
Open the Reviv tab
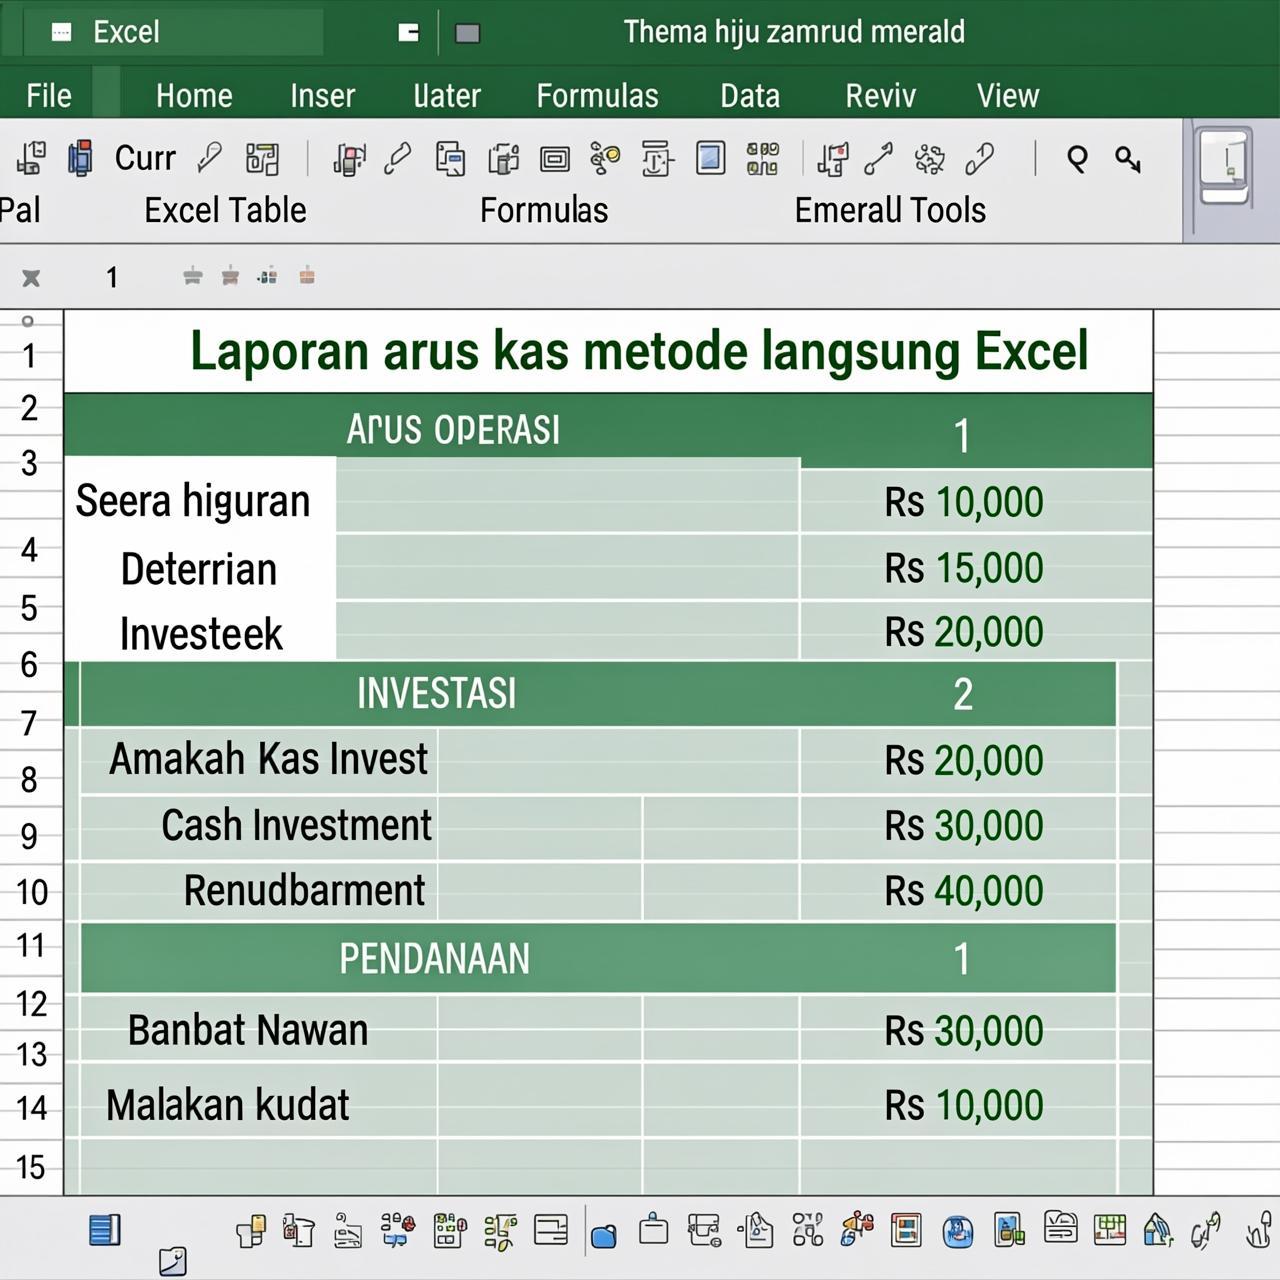coord(880,96)
